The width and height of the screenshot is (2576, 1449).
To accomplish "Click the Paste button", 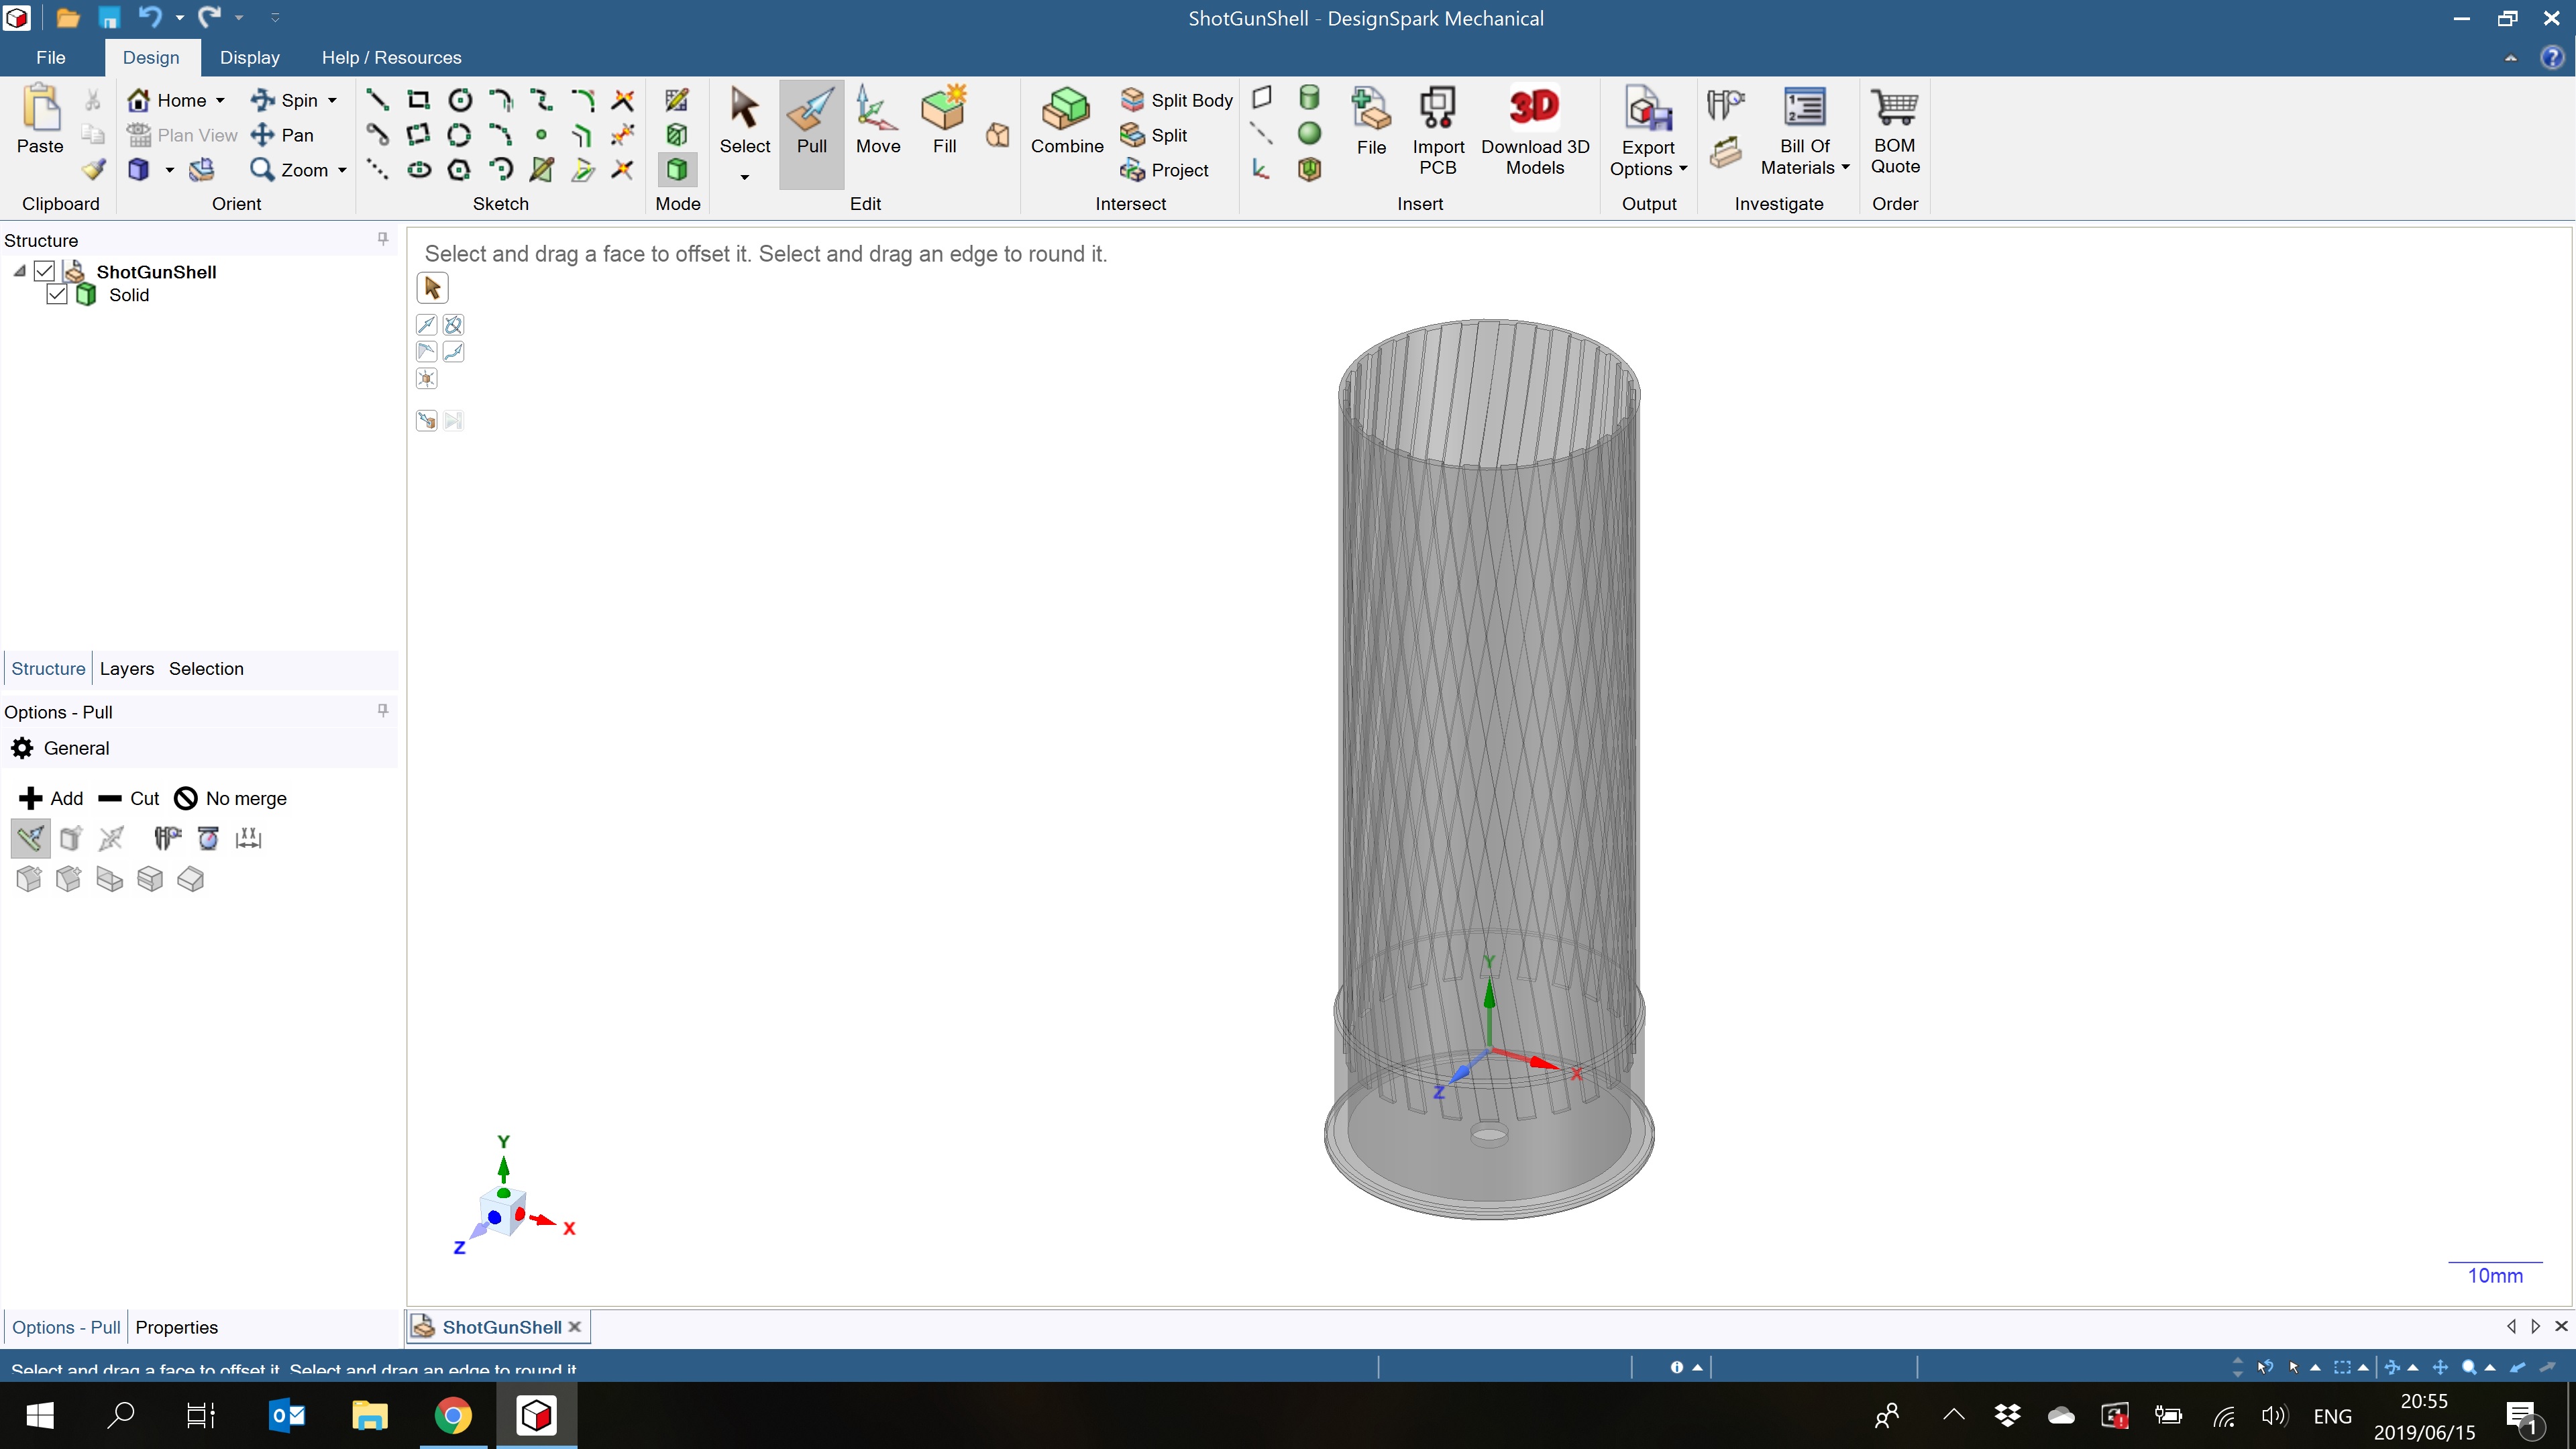I will point(40,120).
